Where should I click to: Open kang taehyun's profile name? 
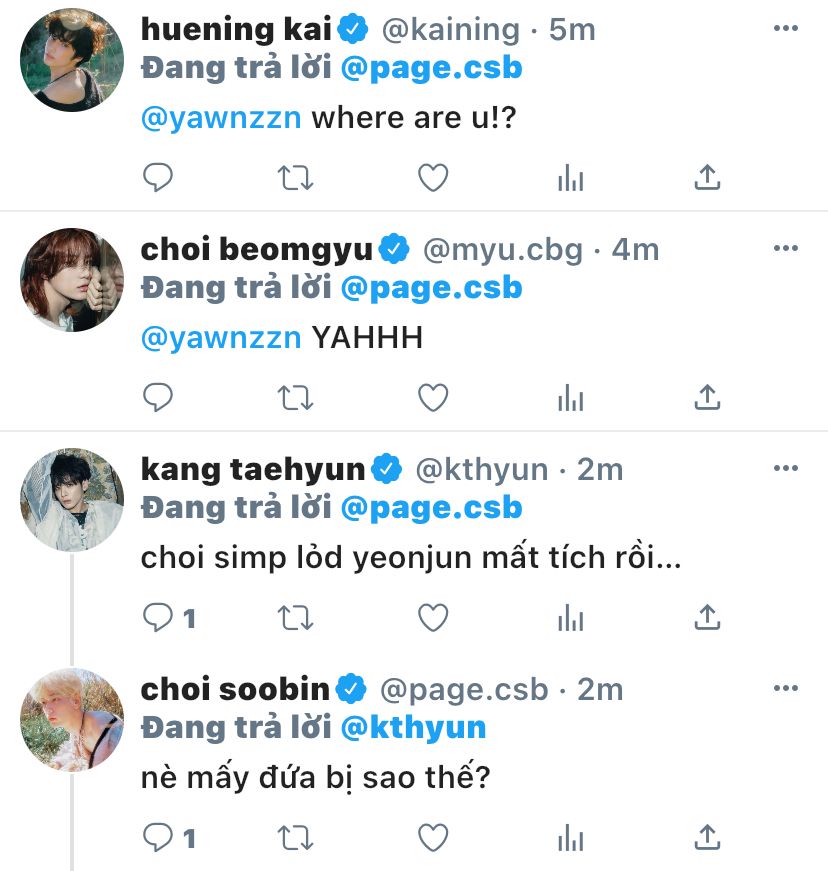(x=252, y=469)
